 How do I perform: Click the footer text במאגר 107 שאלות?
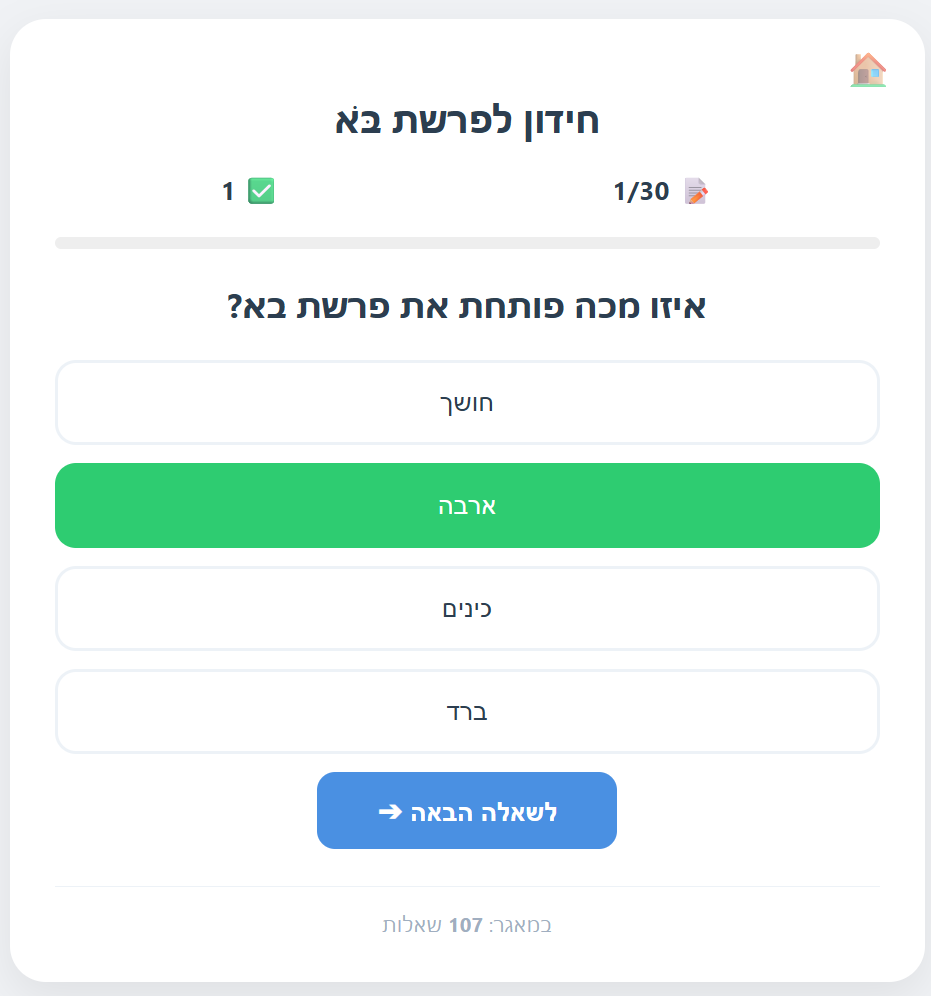coord(467,925)
